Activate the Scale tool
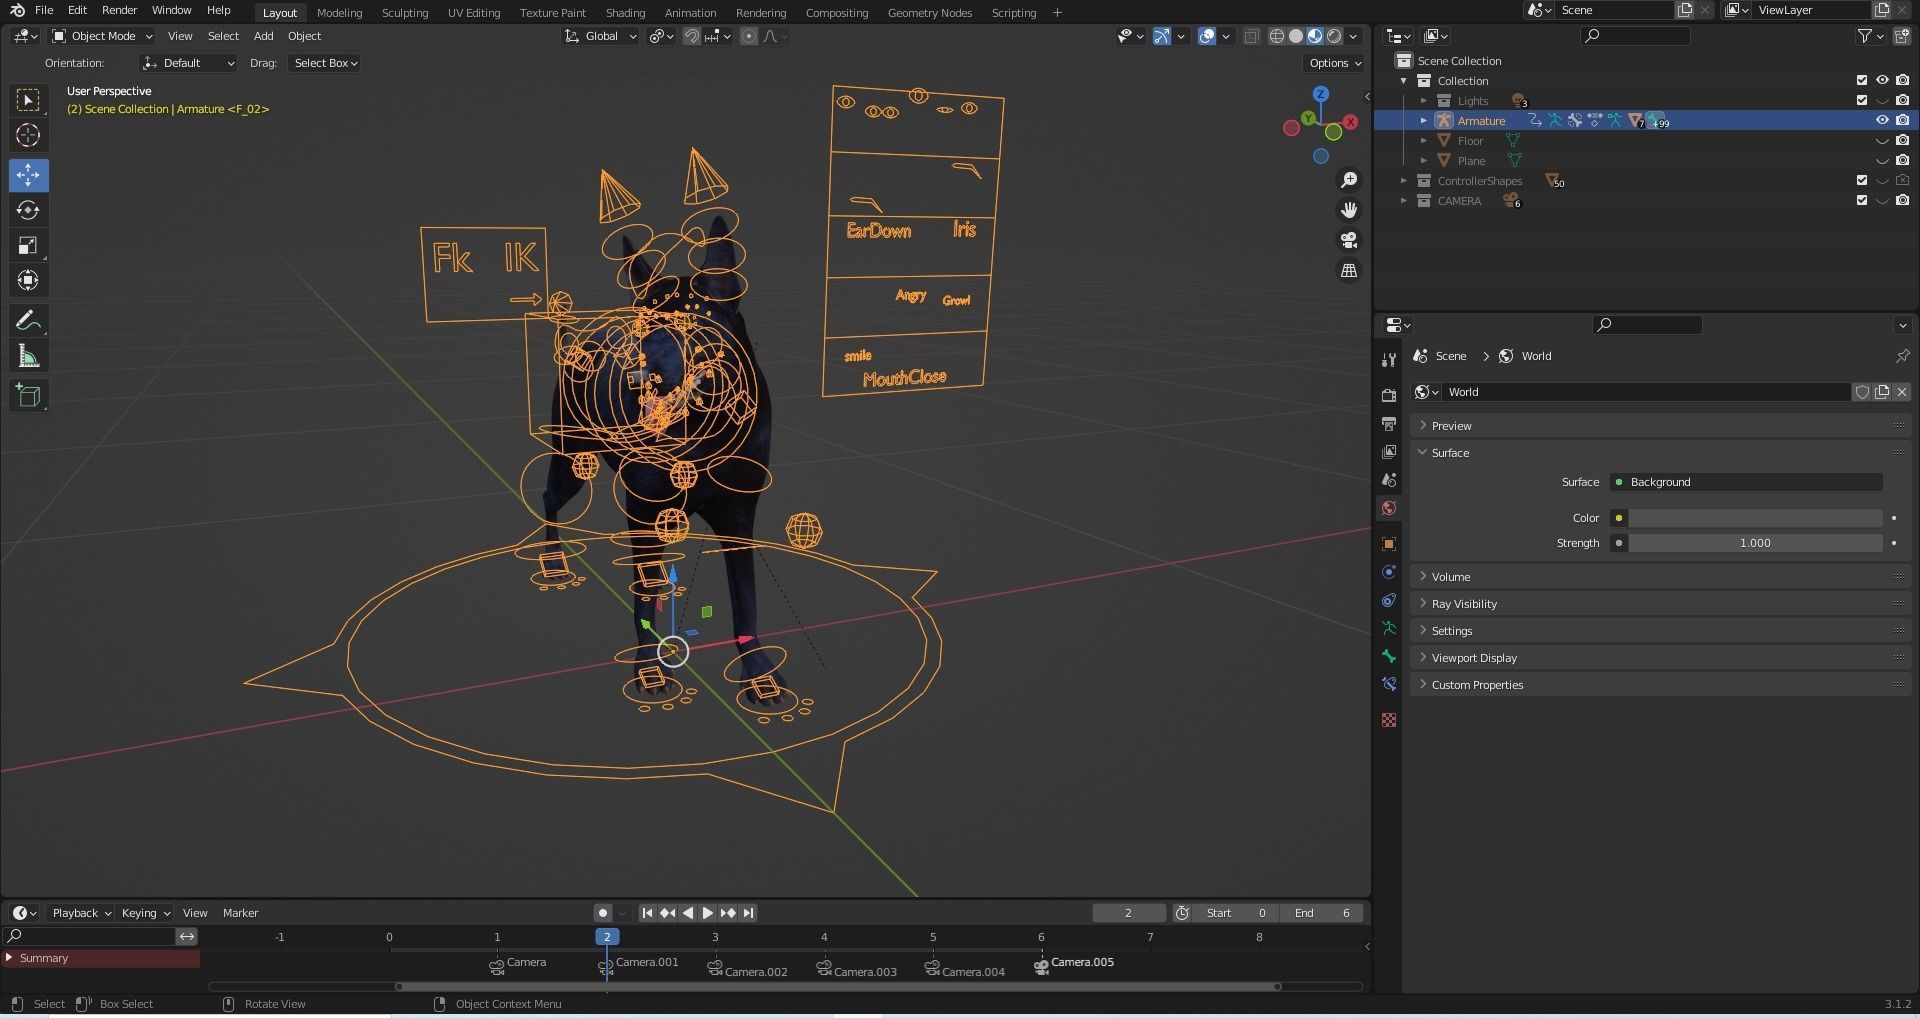 (28, 245)
